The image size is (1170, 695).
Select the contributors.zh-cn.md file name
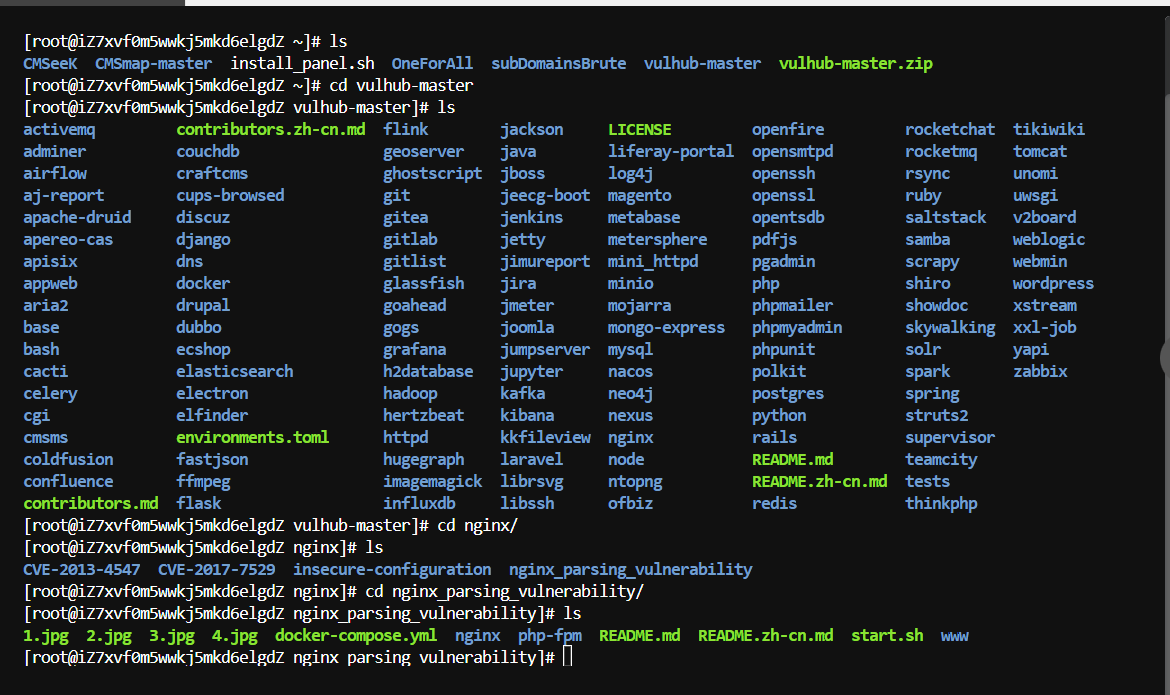click(271, 129)
